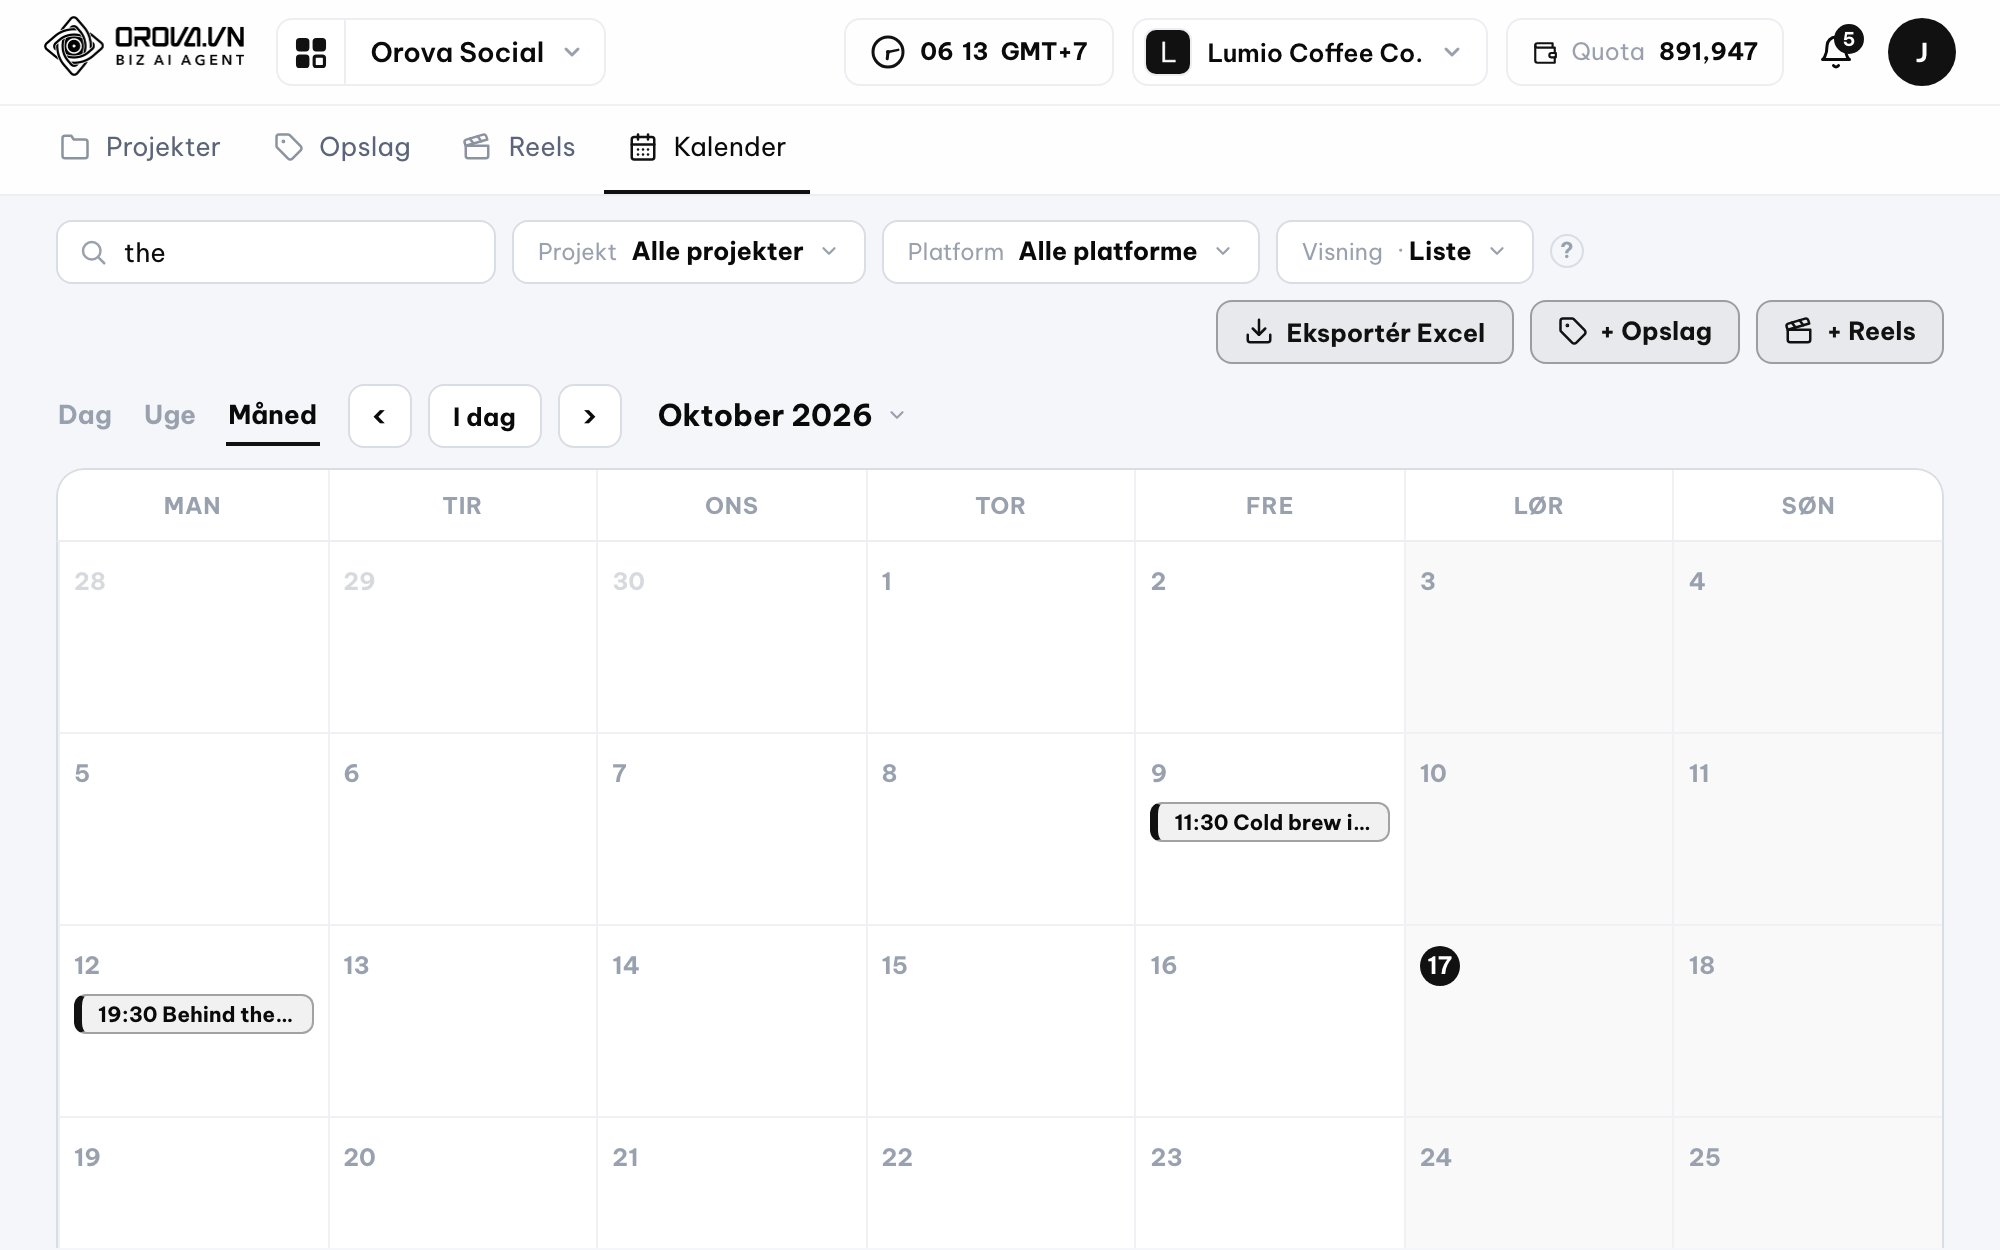Image resolution: width=2000 pixels, height=1250 pixels.
Task: Switch to the Opslag tab
Action: click(x=342, y=147)
